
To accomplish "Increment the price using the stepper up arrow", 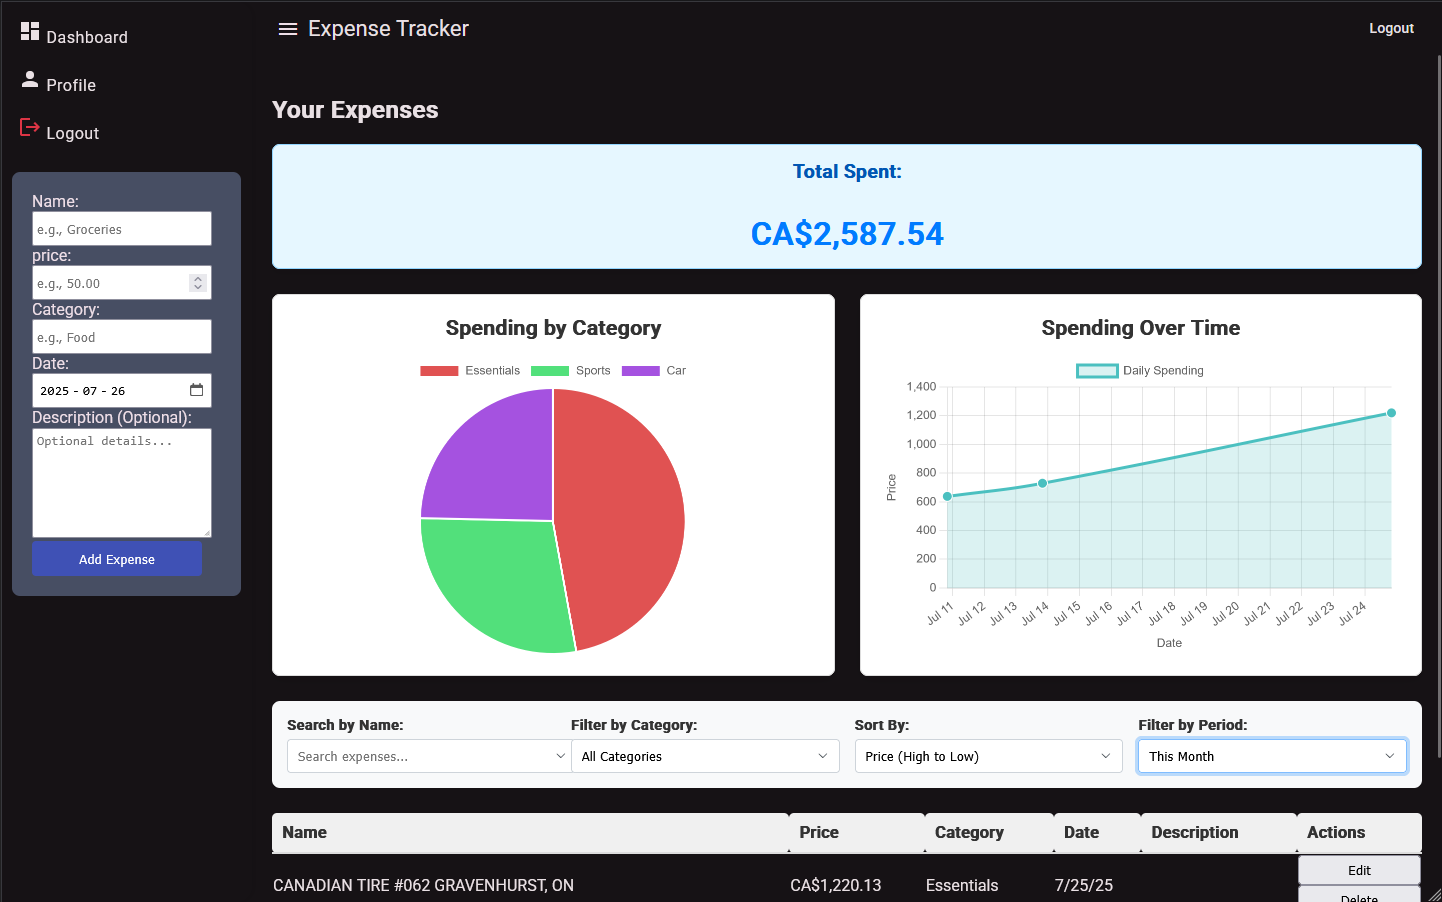I will tap(197, 276).
